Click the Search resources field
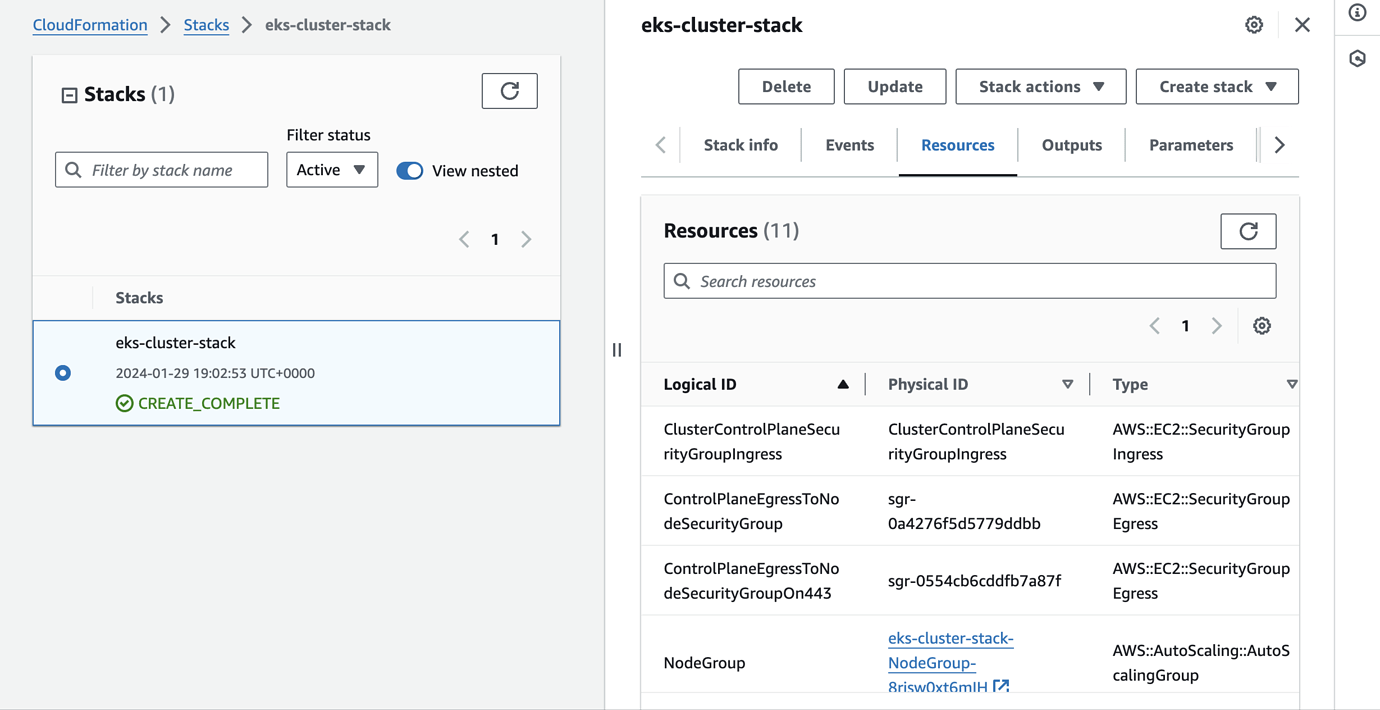The image size is (1380, 710). [x=970, y=281]
